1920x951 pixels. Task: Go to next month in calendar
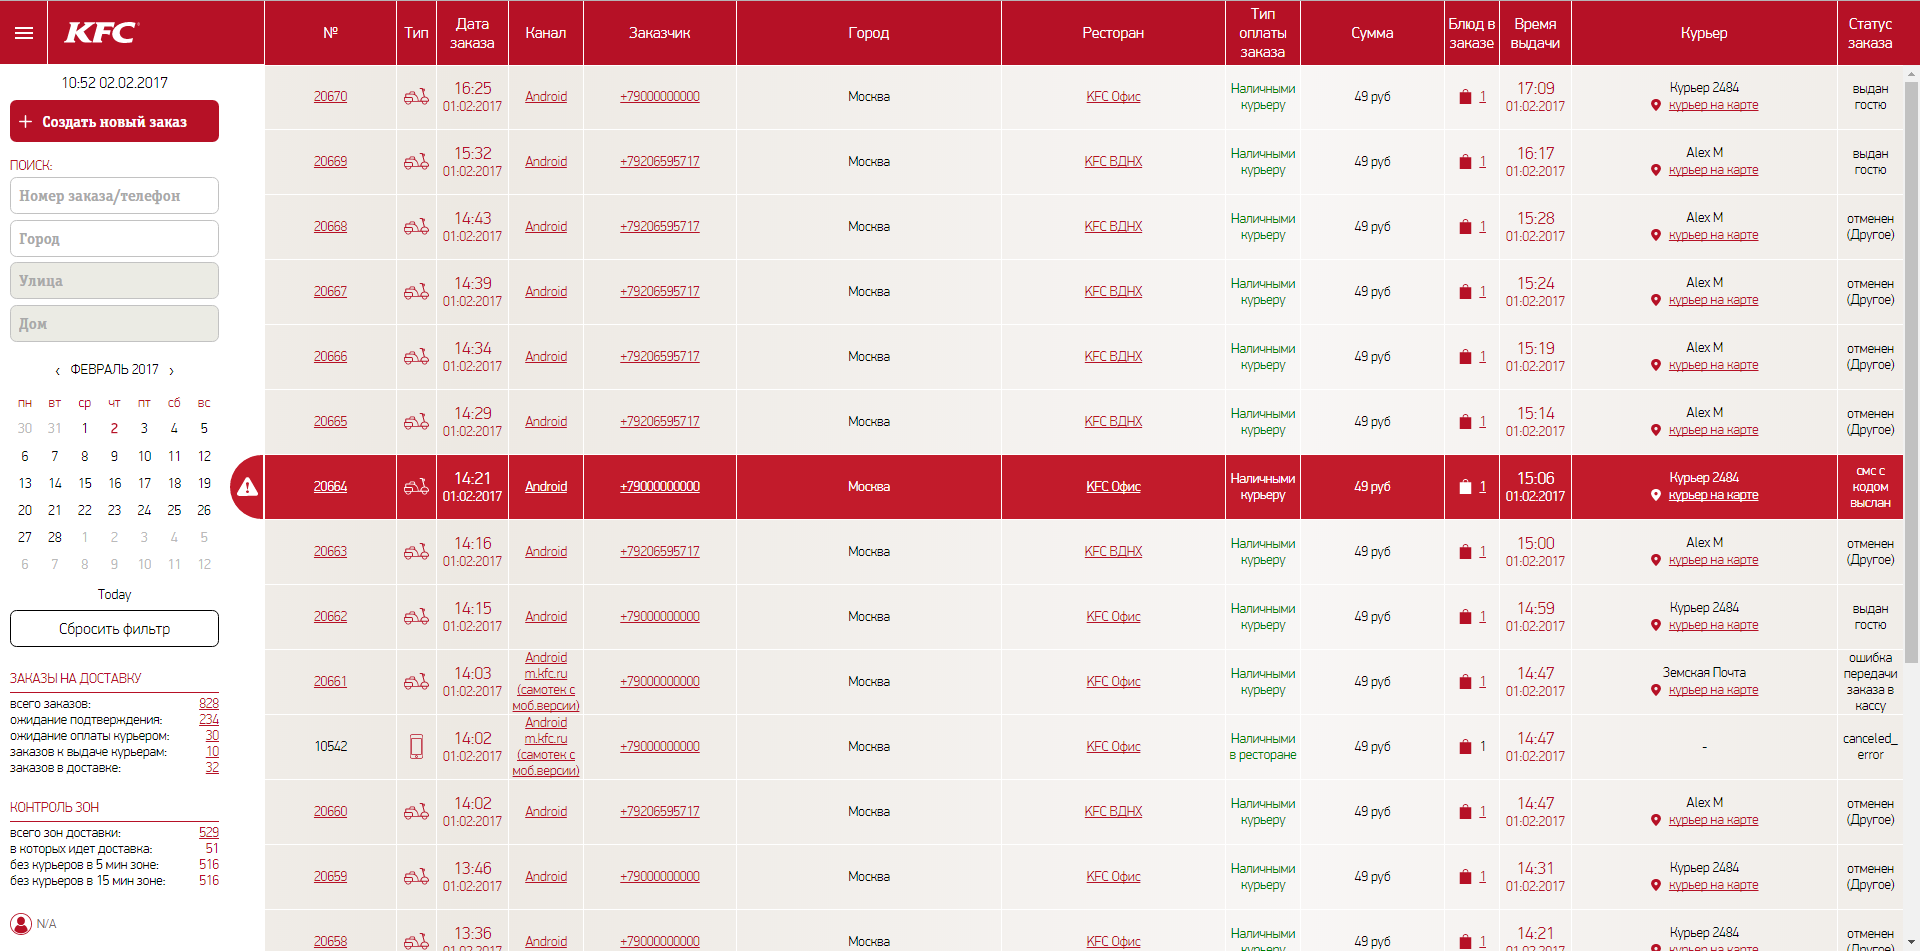click(172, 371)
